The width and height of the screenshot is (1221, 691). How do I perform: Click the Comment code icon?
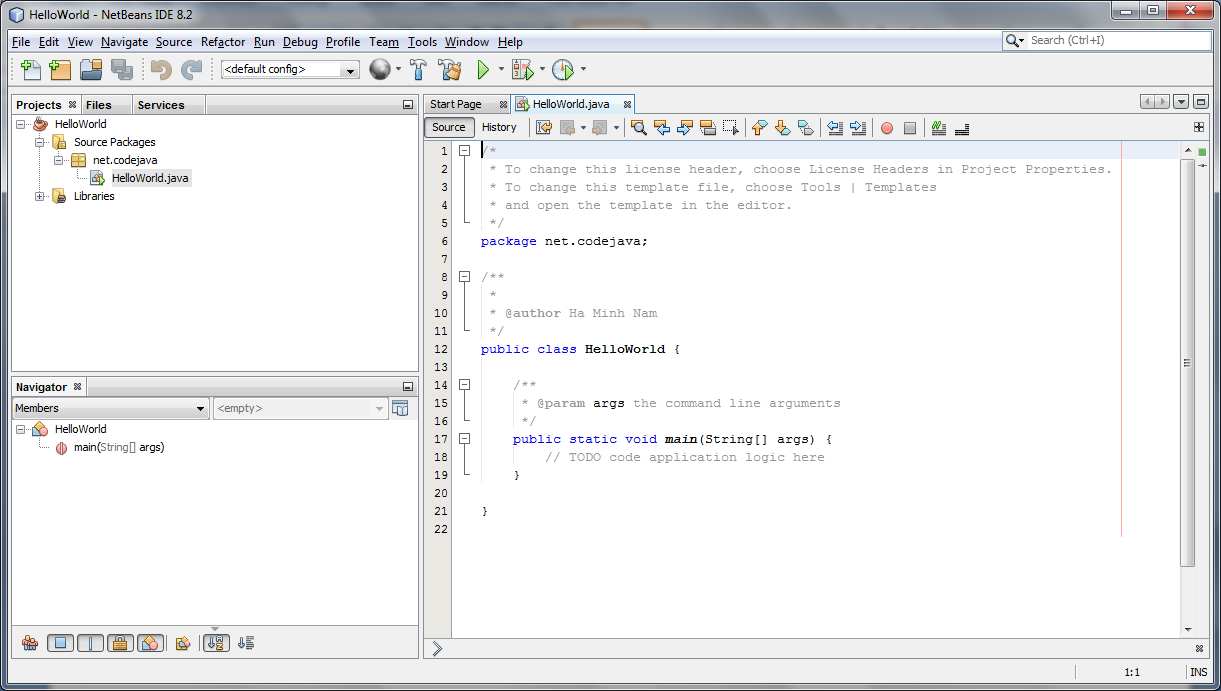[938, 127]
